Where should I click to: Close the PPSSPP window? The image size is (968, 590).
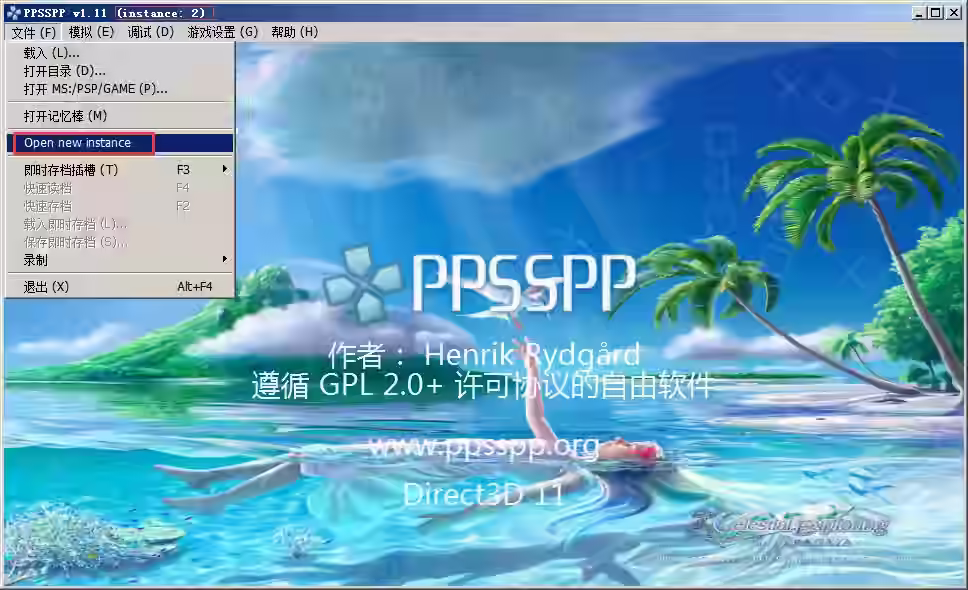[x=953, y=12]
